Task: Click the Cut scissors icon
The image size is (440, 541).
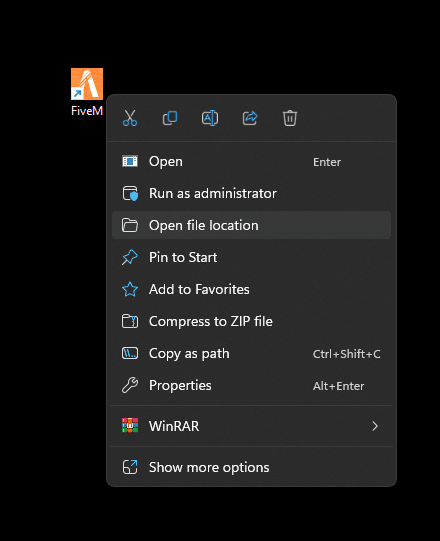Action: click(130, 118)
